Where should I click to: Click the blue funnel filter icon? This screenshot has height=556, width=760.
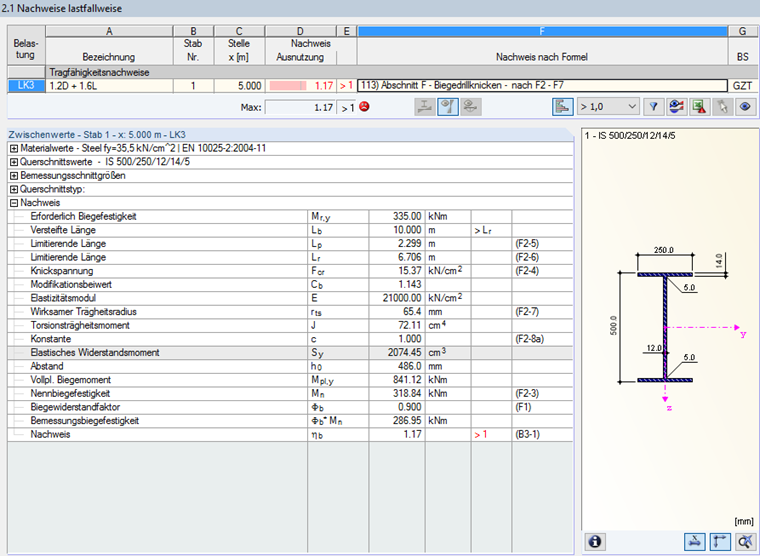[x=653, y=107]
